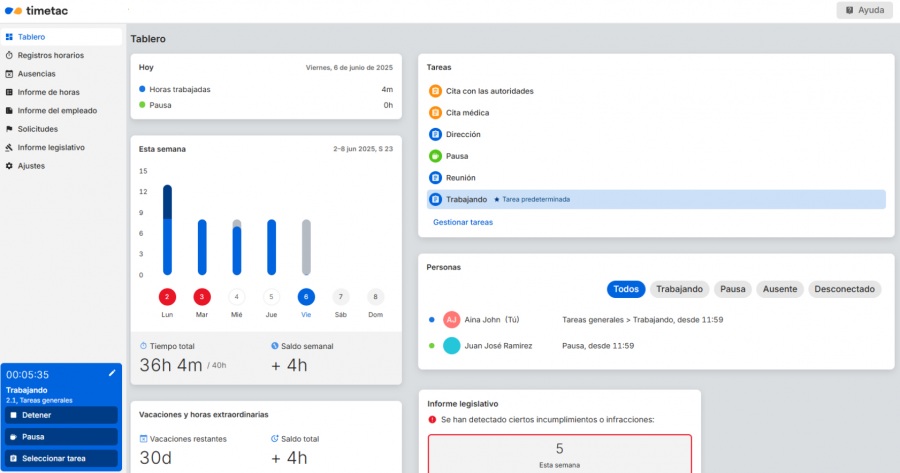This screenshot has height=473, width=900.
Task: Click the clock icon beside Tiempo total
Action: 143,346
